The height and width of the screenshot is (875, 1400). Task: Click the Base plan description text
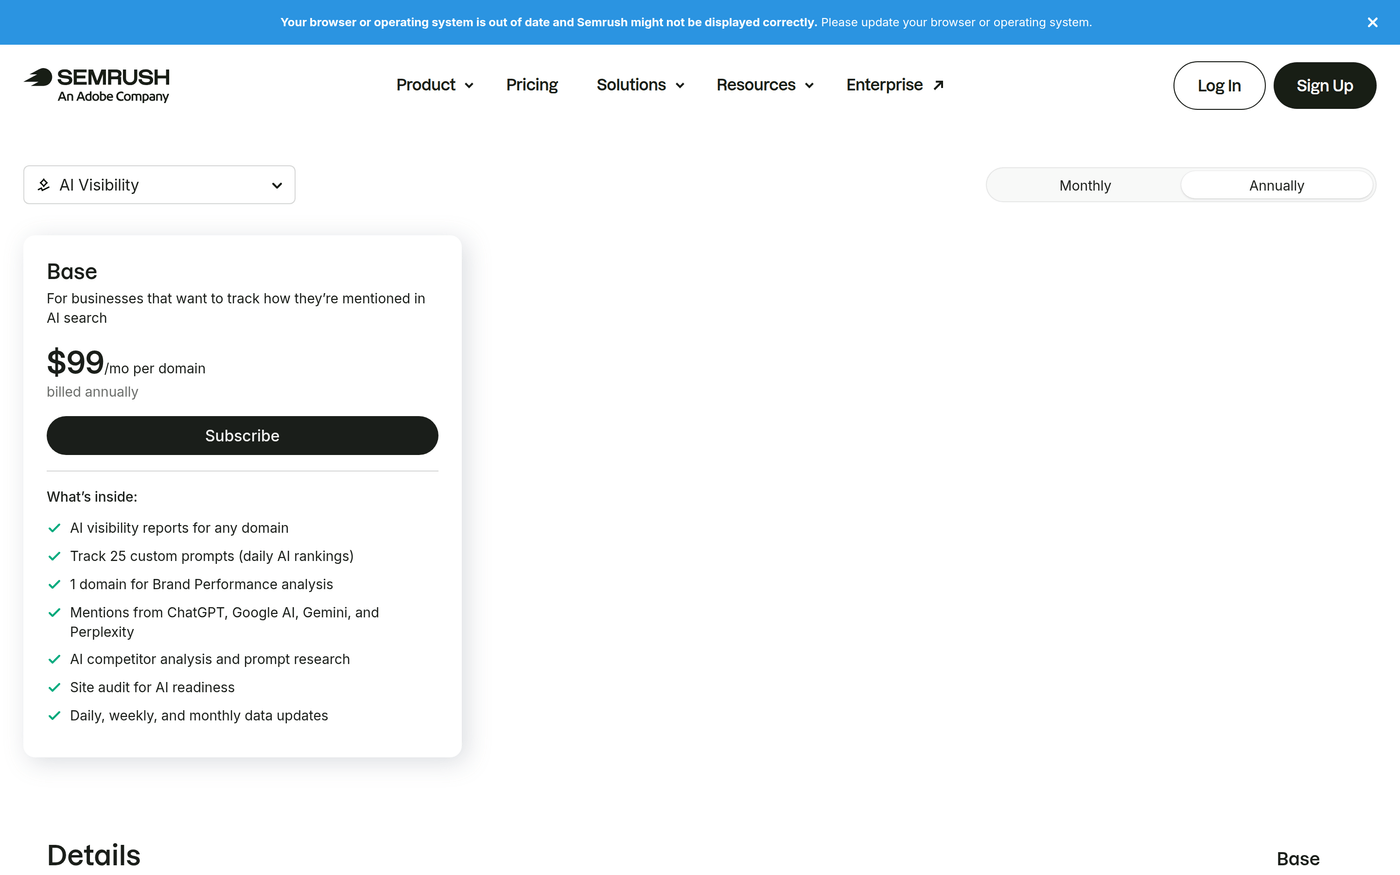[236, 308]
